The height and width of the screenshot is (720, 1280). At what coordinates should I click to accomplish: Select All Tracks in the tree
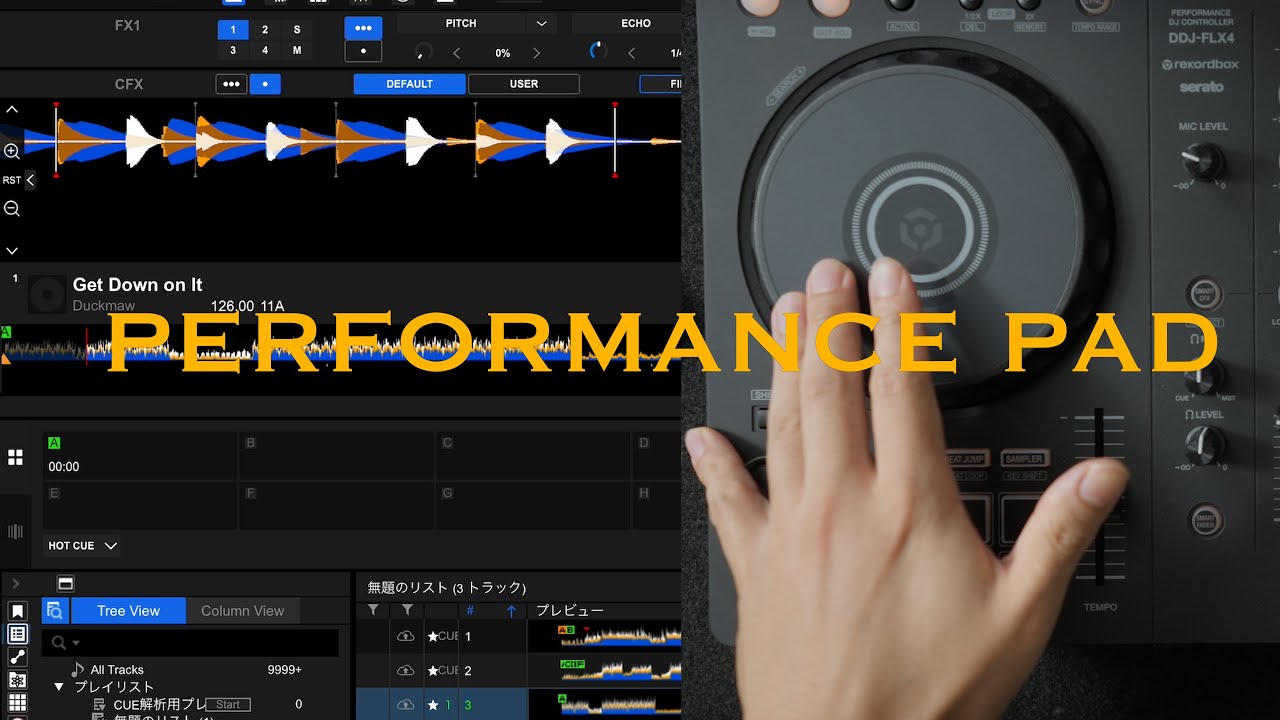pos(117,670)
